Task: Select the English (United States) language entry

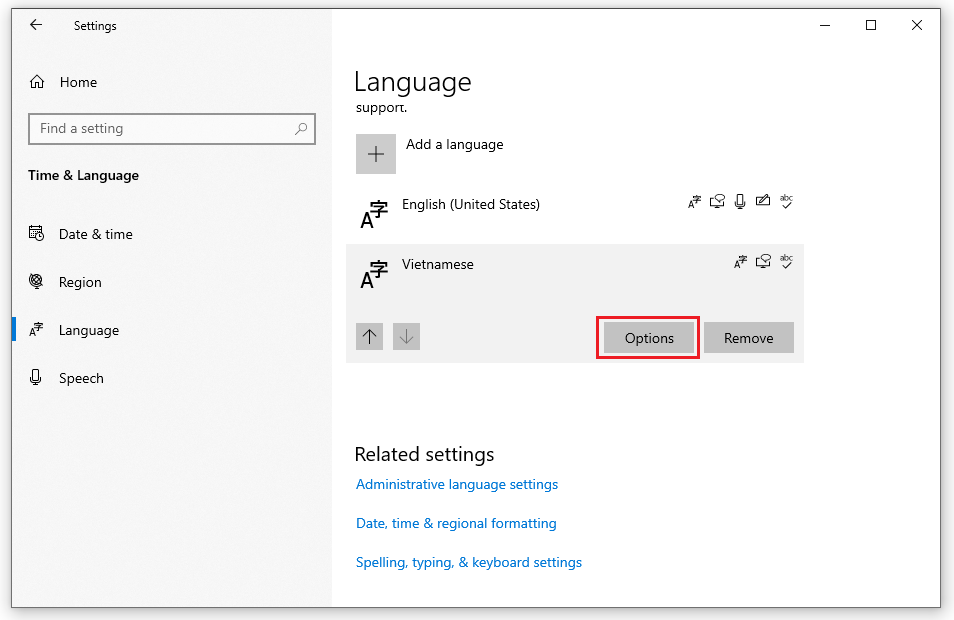Action: 471,204
